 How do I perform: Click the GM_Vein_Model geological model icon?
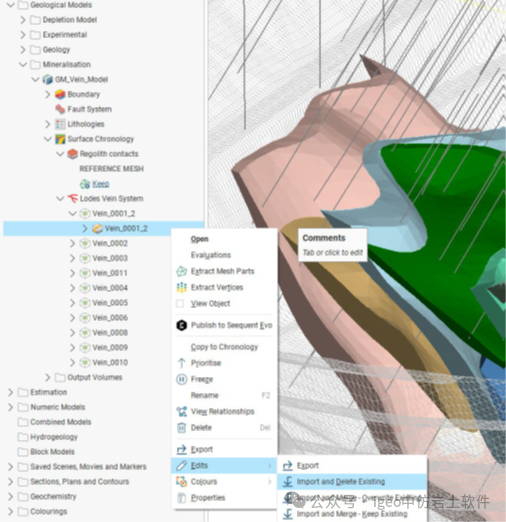click(48, 79)
